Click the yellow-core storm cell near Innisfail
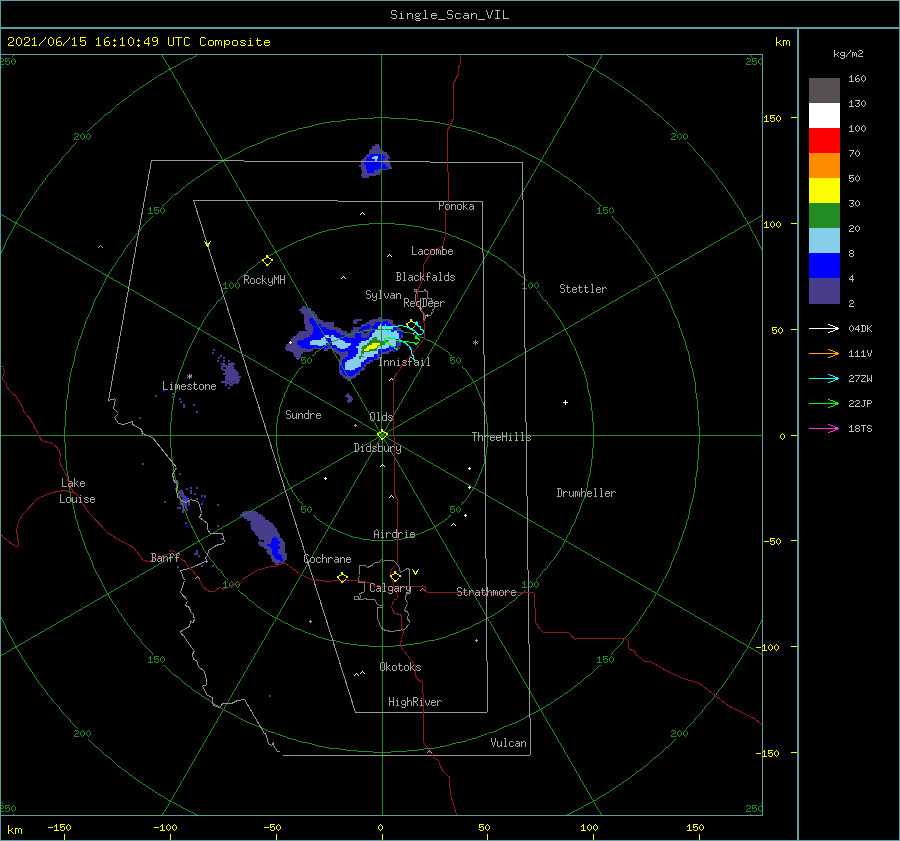This screenshot has width=900, height=841. [374, 347]
